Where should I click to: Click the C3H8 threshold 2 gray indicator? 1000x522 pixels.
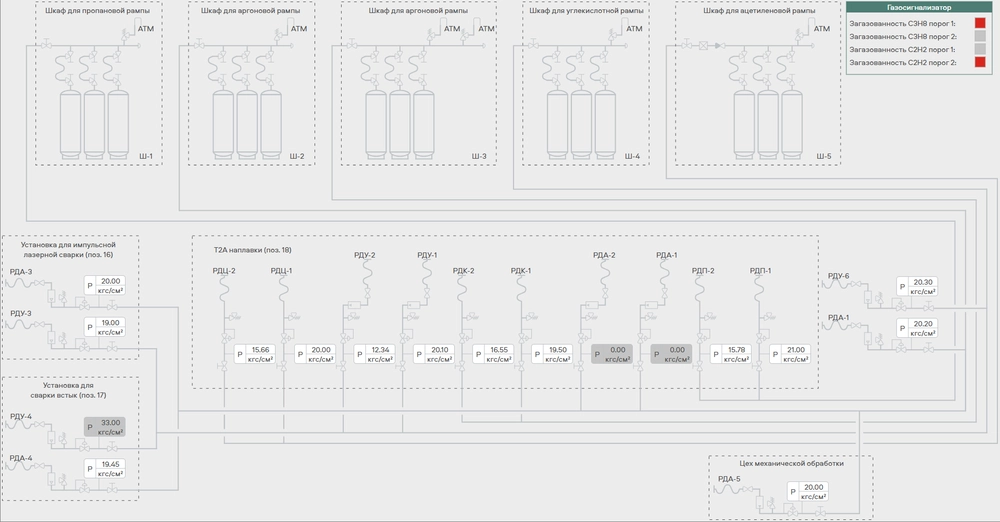(980, 36)
